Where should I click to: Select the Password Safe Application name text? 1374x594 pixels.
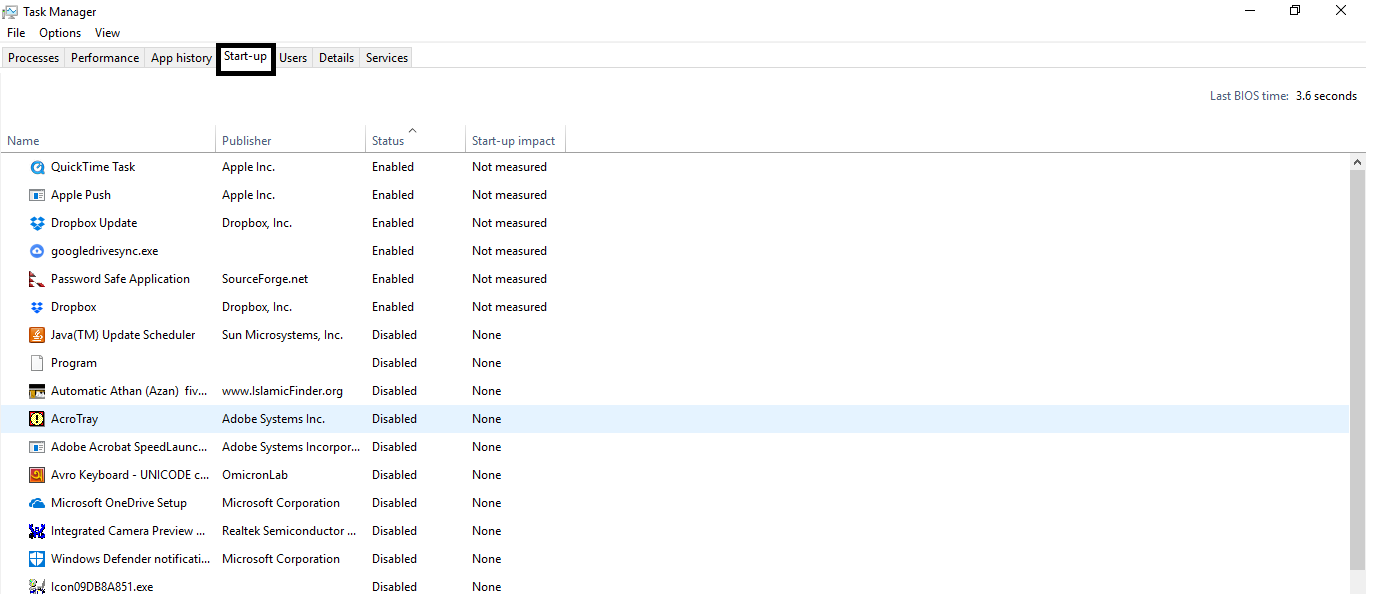120,279
